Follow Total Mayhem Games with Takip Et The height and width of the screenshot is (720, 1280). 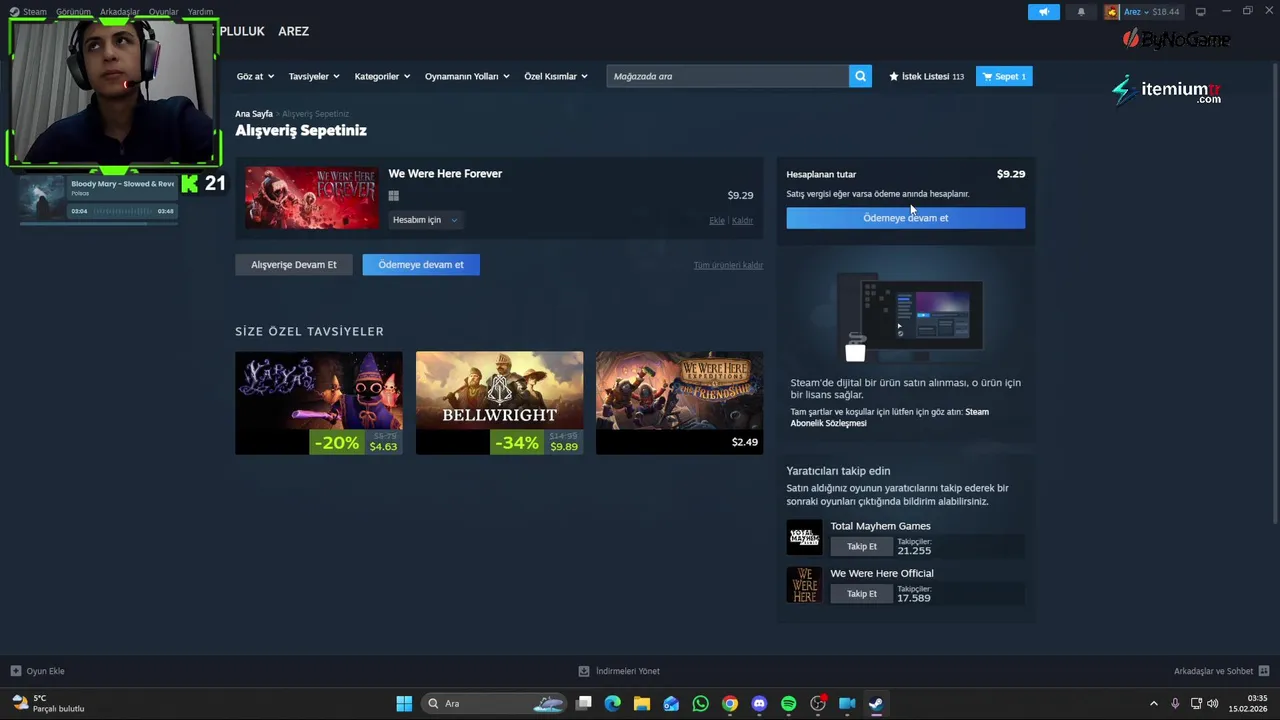click(x=862, y=547)
